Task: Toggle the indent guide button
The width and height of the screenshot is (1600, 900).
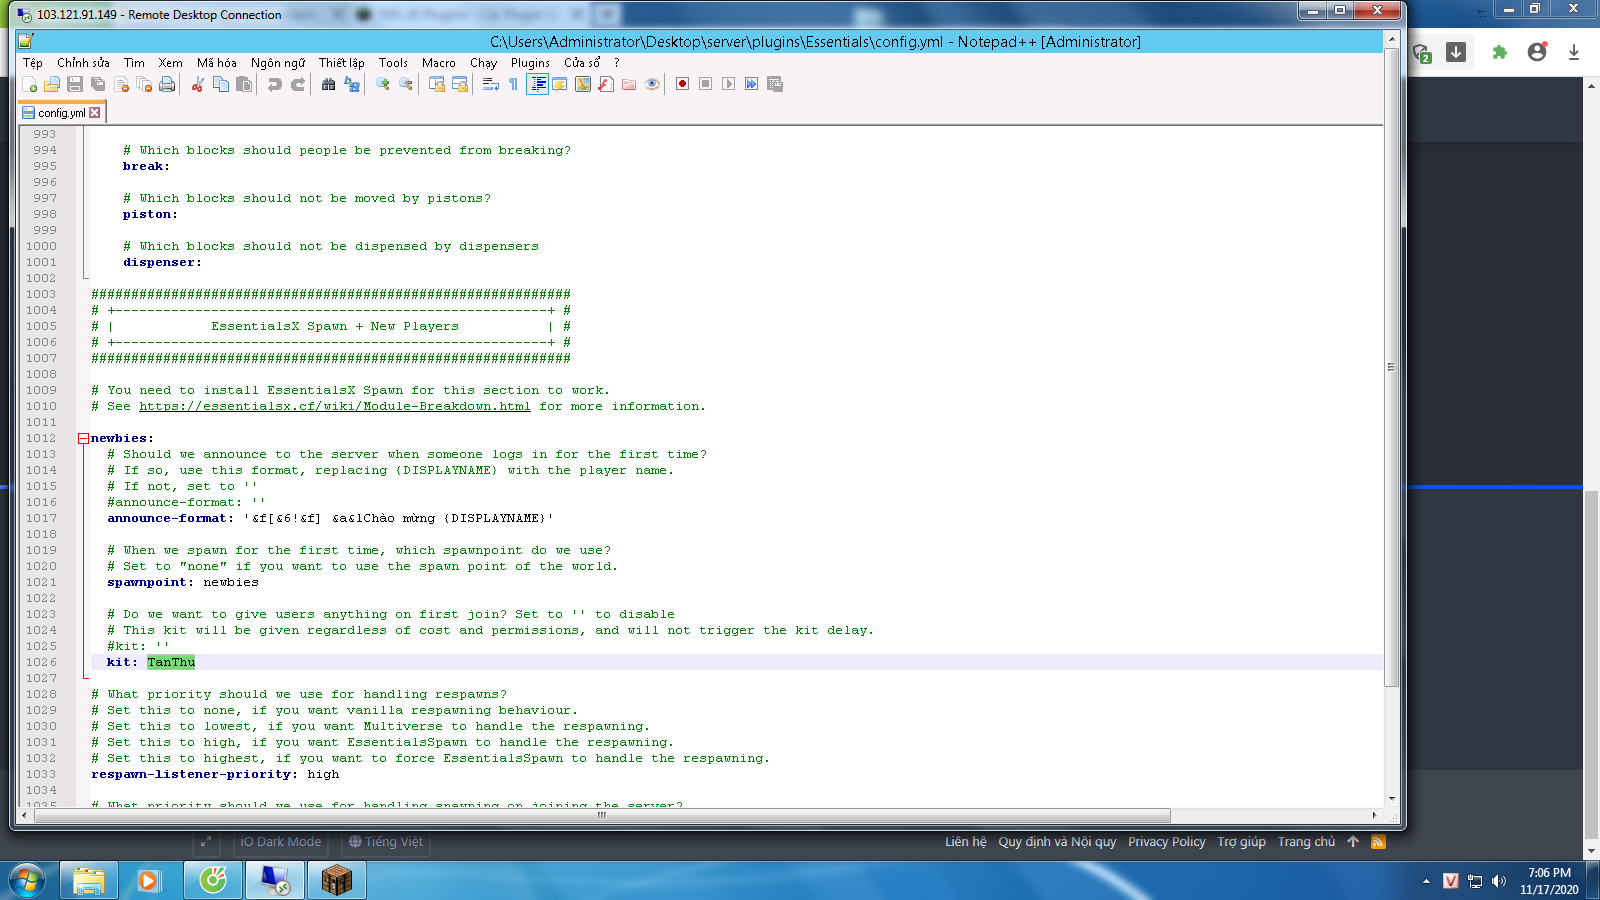Action: (x=537, y=84)
